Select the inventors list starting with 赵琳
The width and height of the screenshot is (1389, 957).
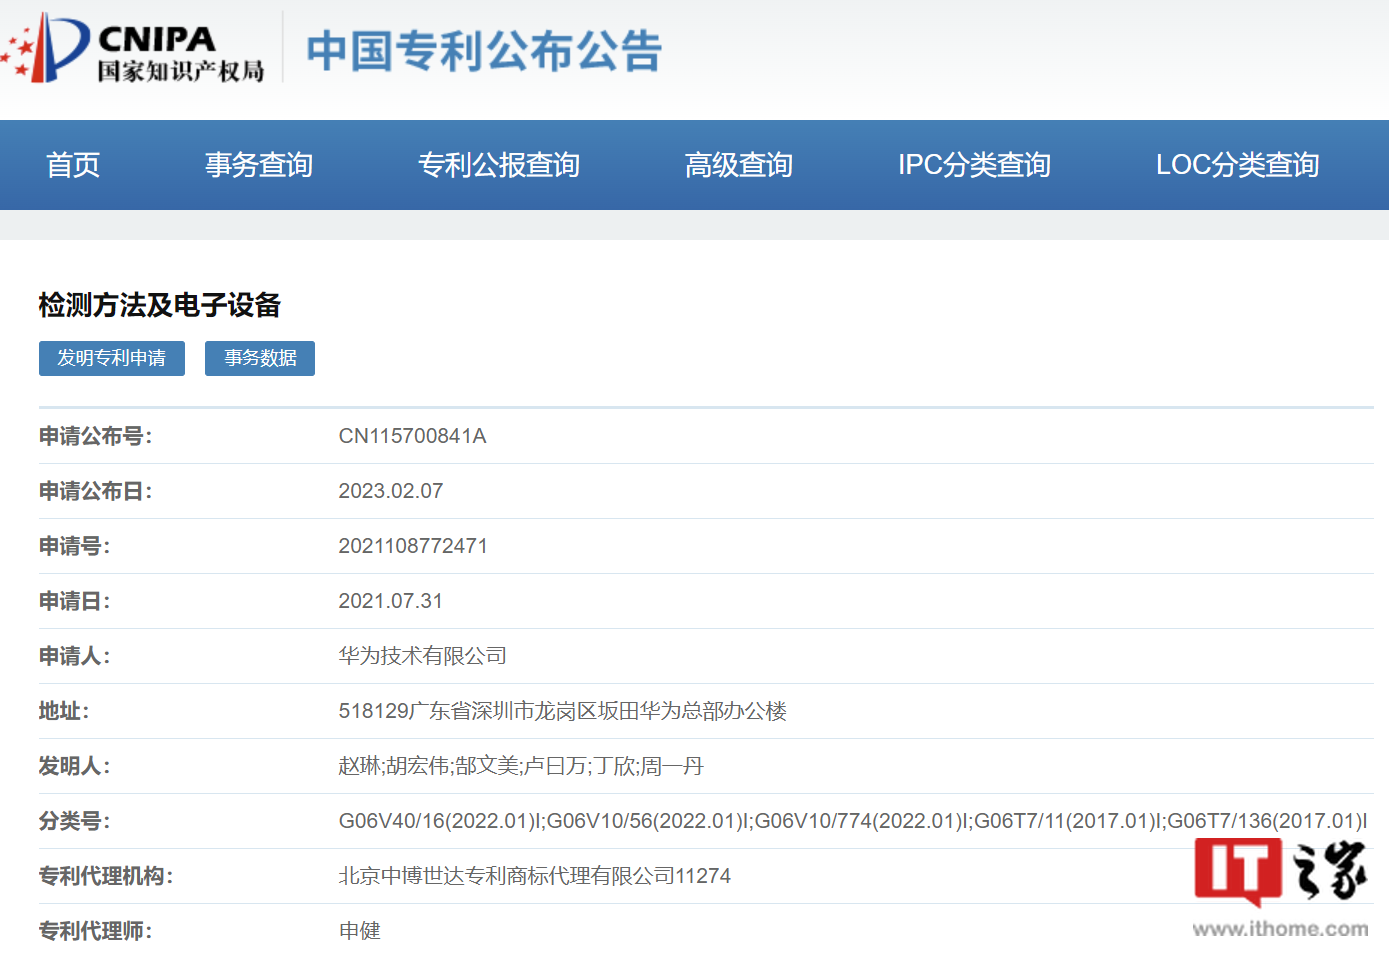click(x=521, y=766)
